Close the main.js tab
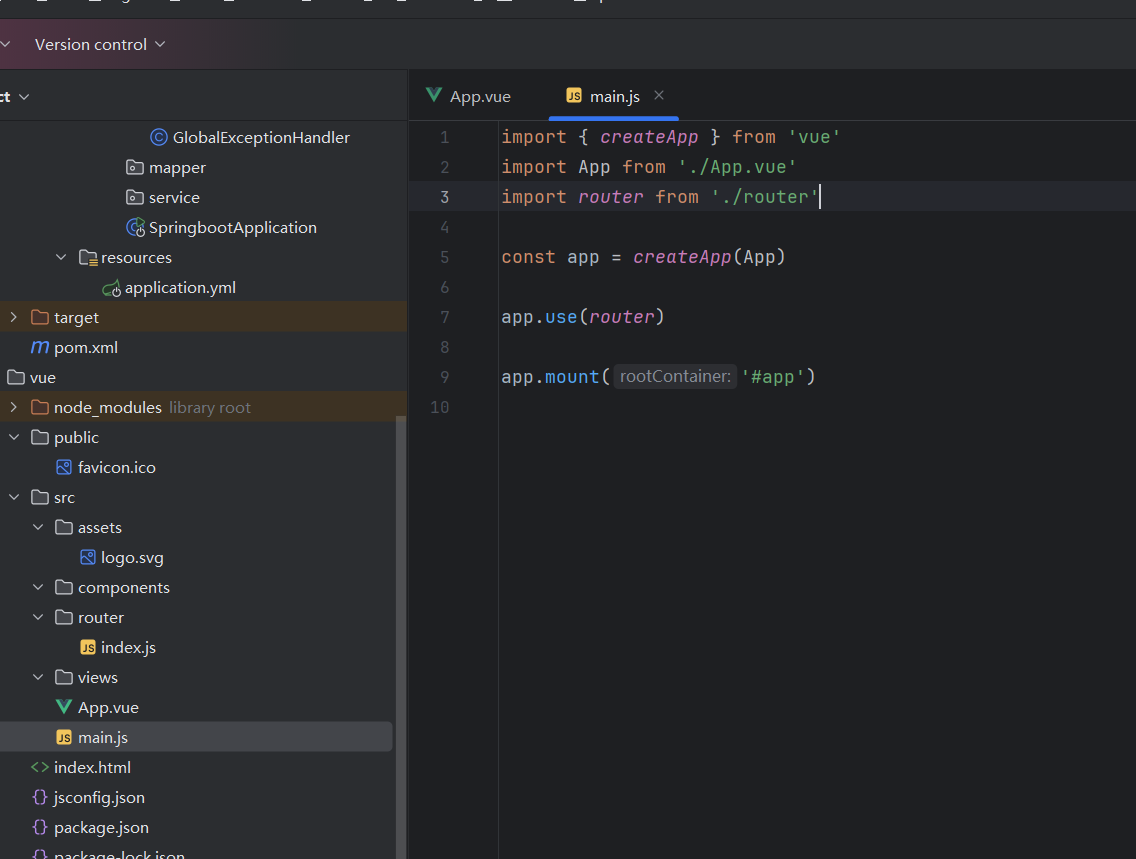Viewport: 1136px width, 859px height. pyautogui.click(x=657, y=96)
